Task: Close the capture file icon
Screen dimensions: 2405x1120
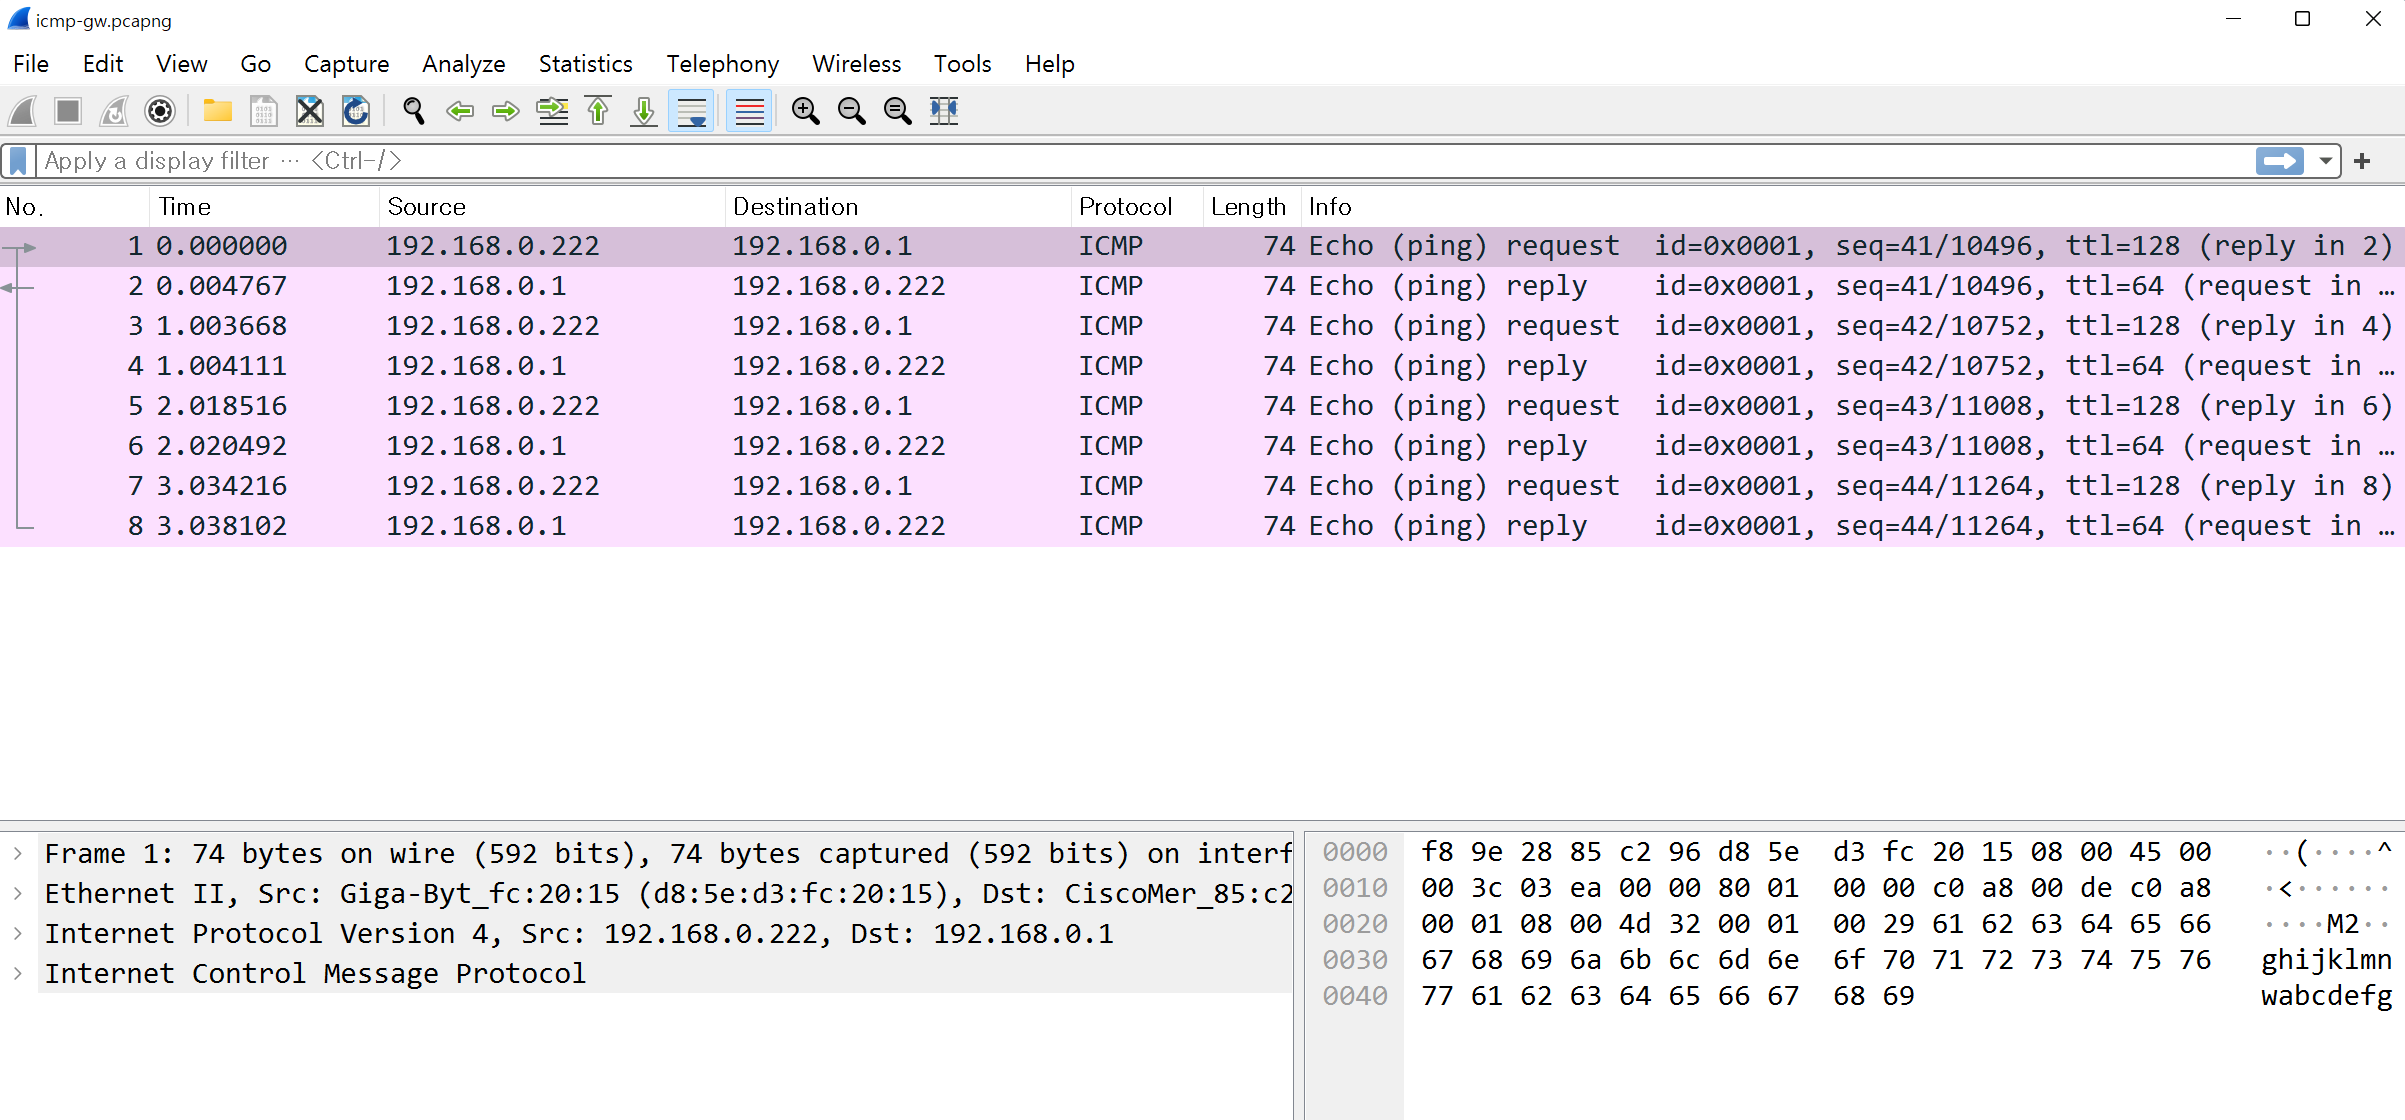Action: click(x=310, y=111)
